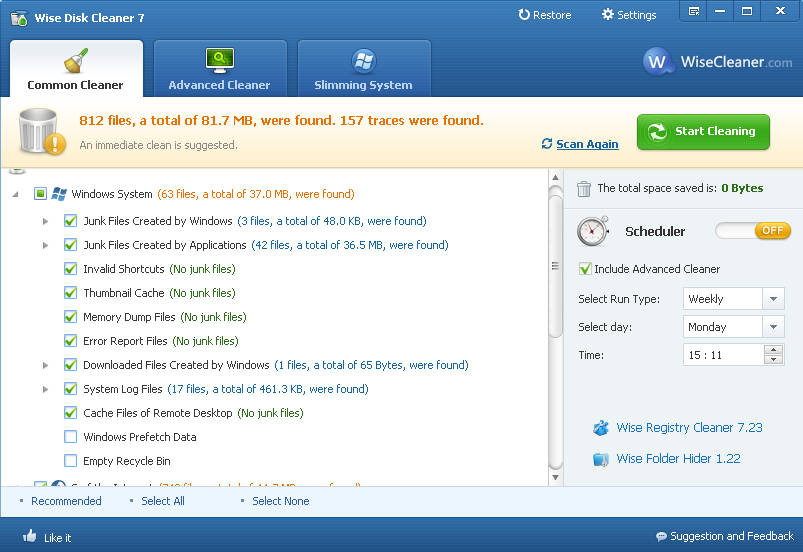Turn the Scheduler switch on

pyautogui.click(x=753, y=230)
